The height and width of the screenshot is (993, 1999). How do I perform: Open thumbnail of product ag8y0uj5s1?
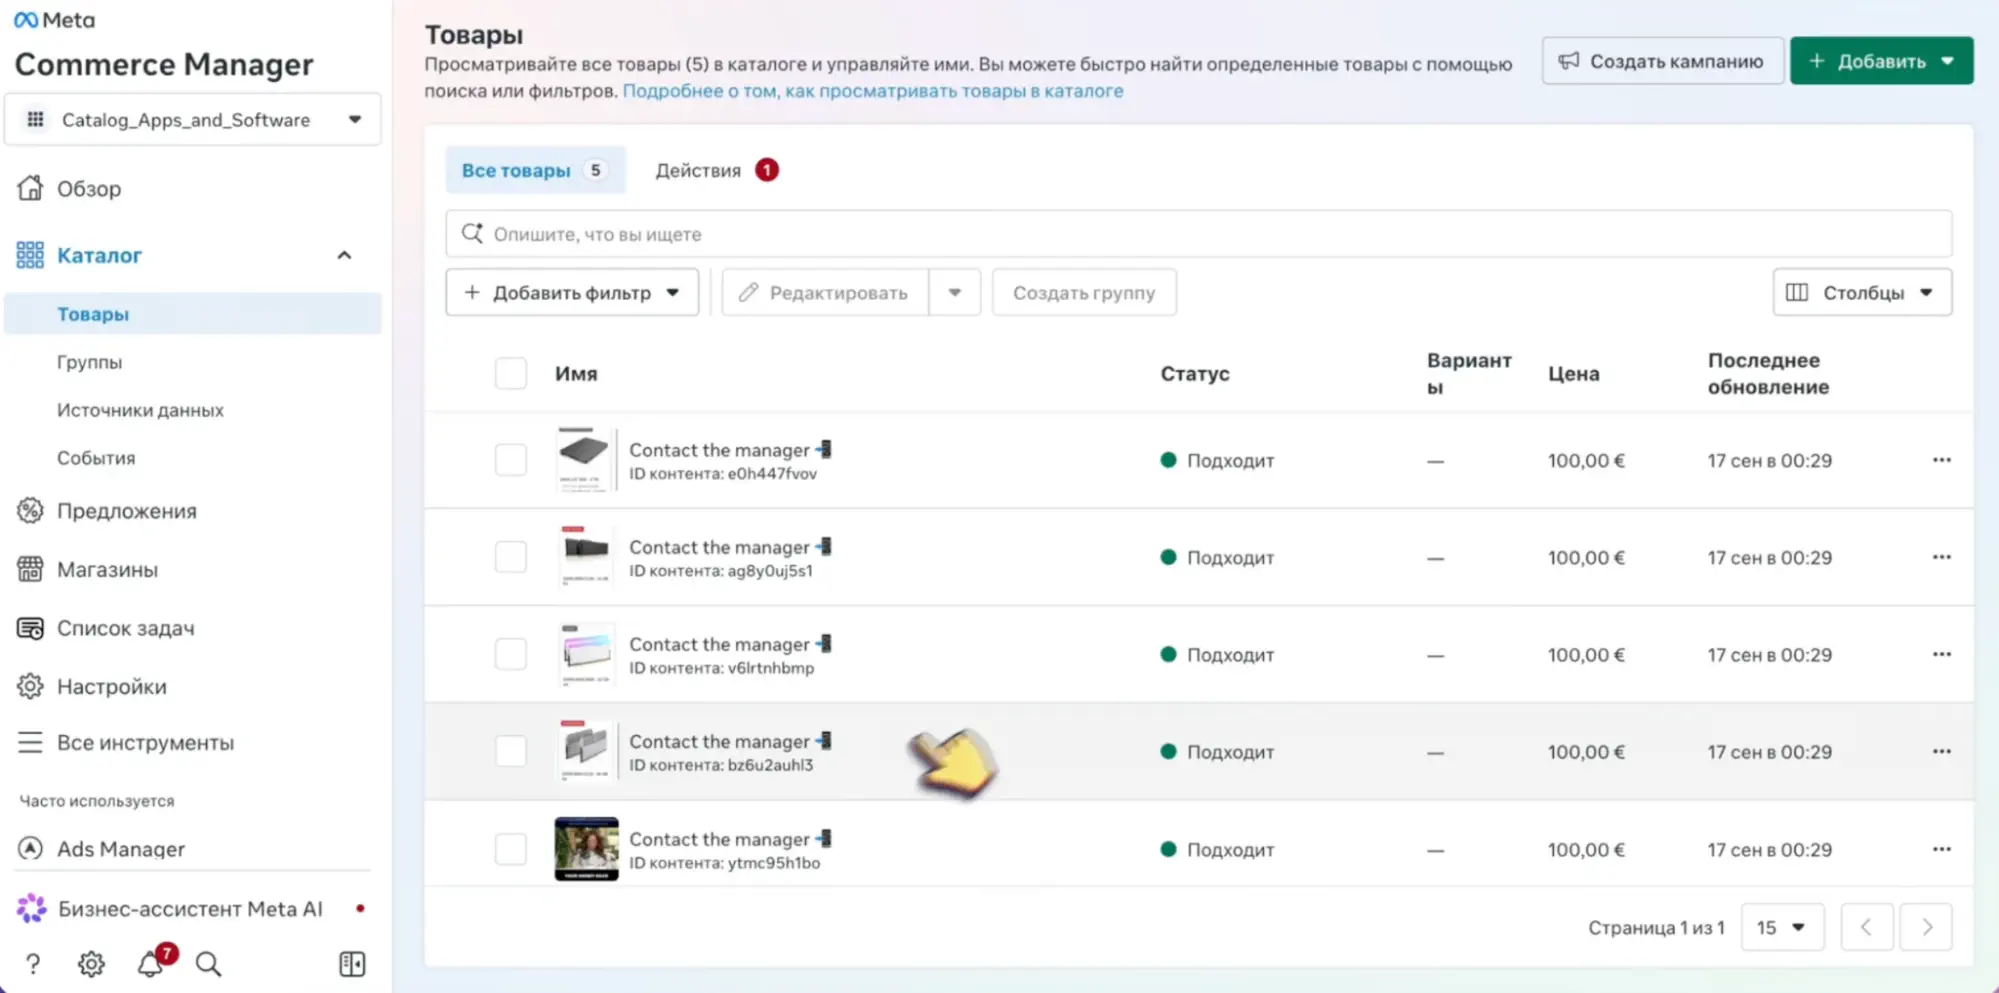(x=586, y=557)
